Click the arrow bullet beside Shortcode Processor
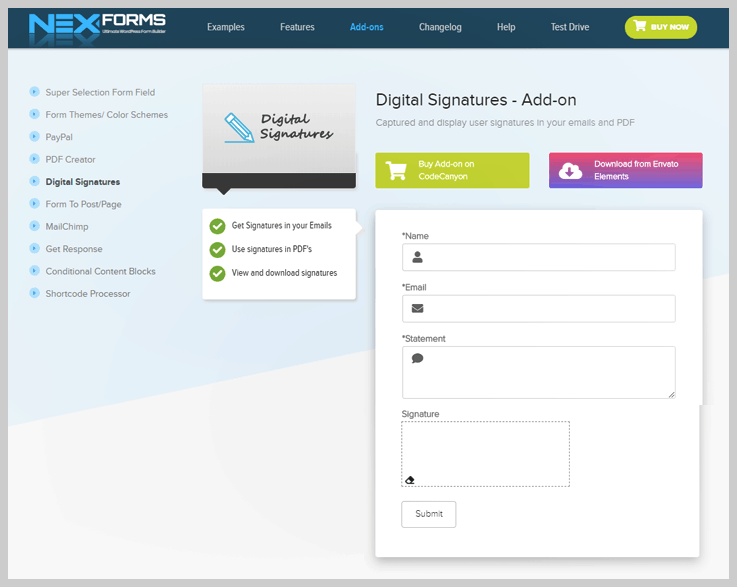This screenshot has width=737, height=587. tap(34, 293)
